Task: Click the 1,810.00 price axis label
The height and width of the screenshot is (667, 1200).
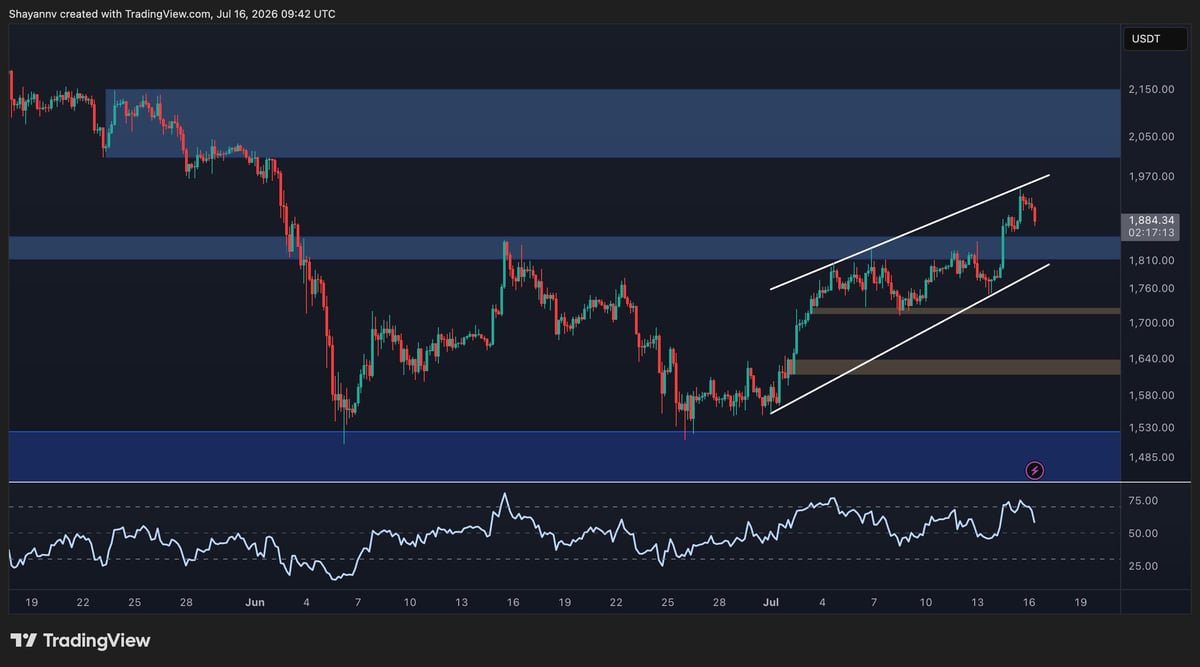Action: click(x=1151, y=261)
